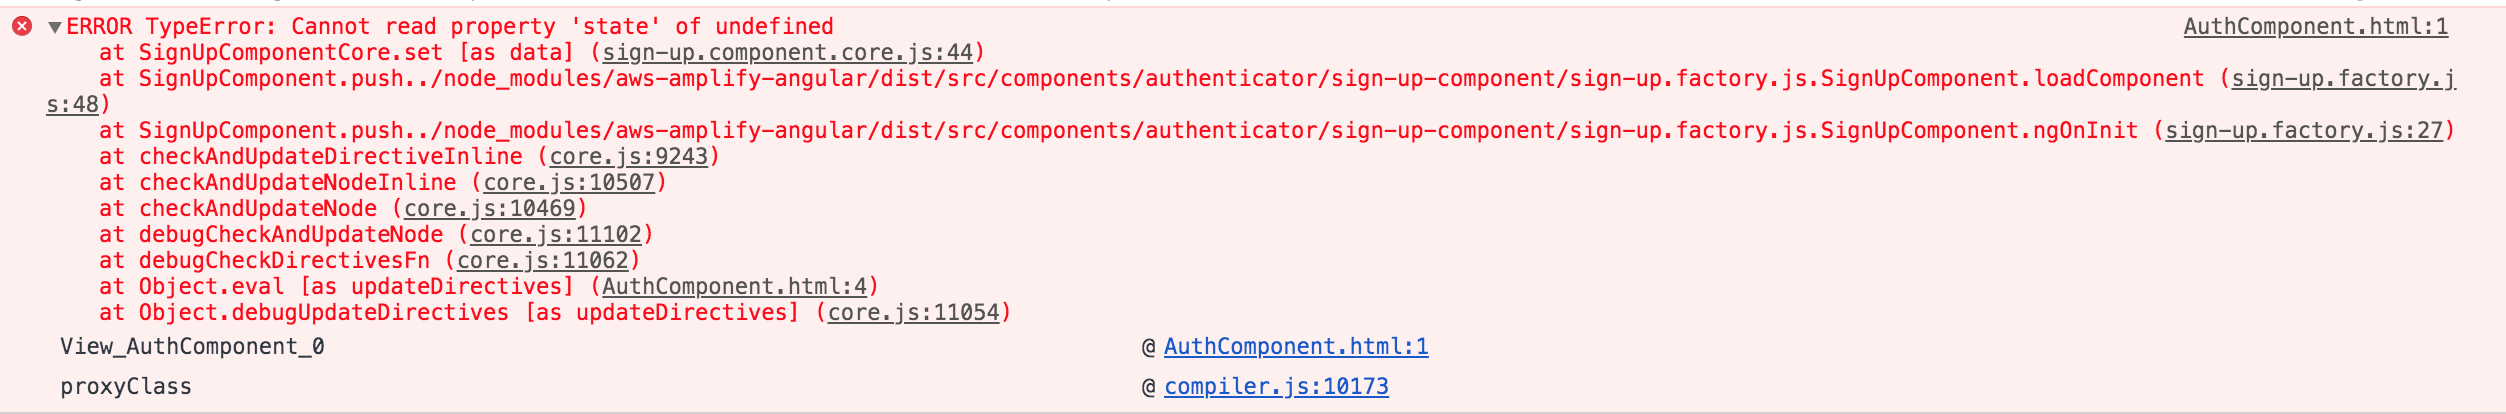Click the checkAndUpdateDirectiveInline frame text

[331, 157]
